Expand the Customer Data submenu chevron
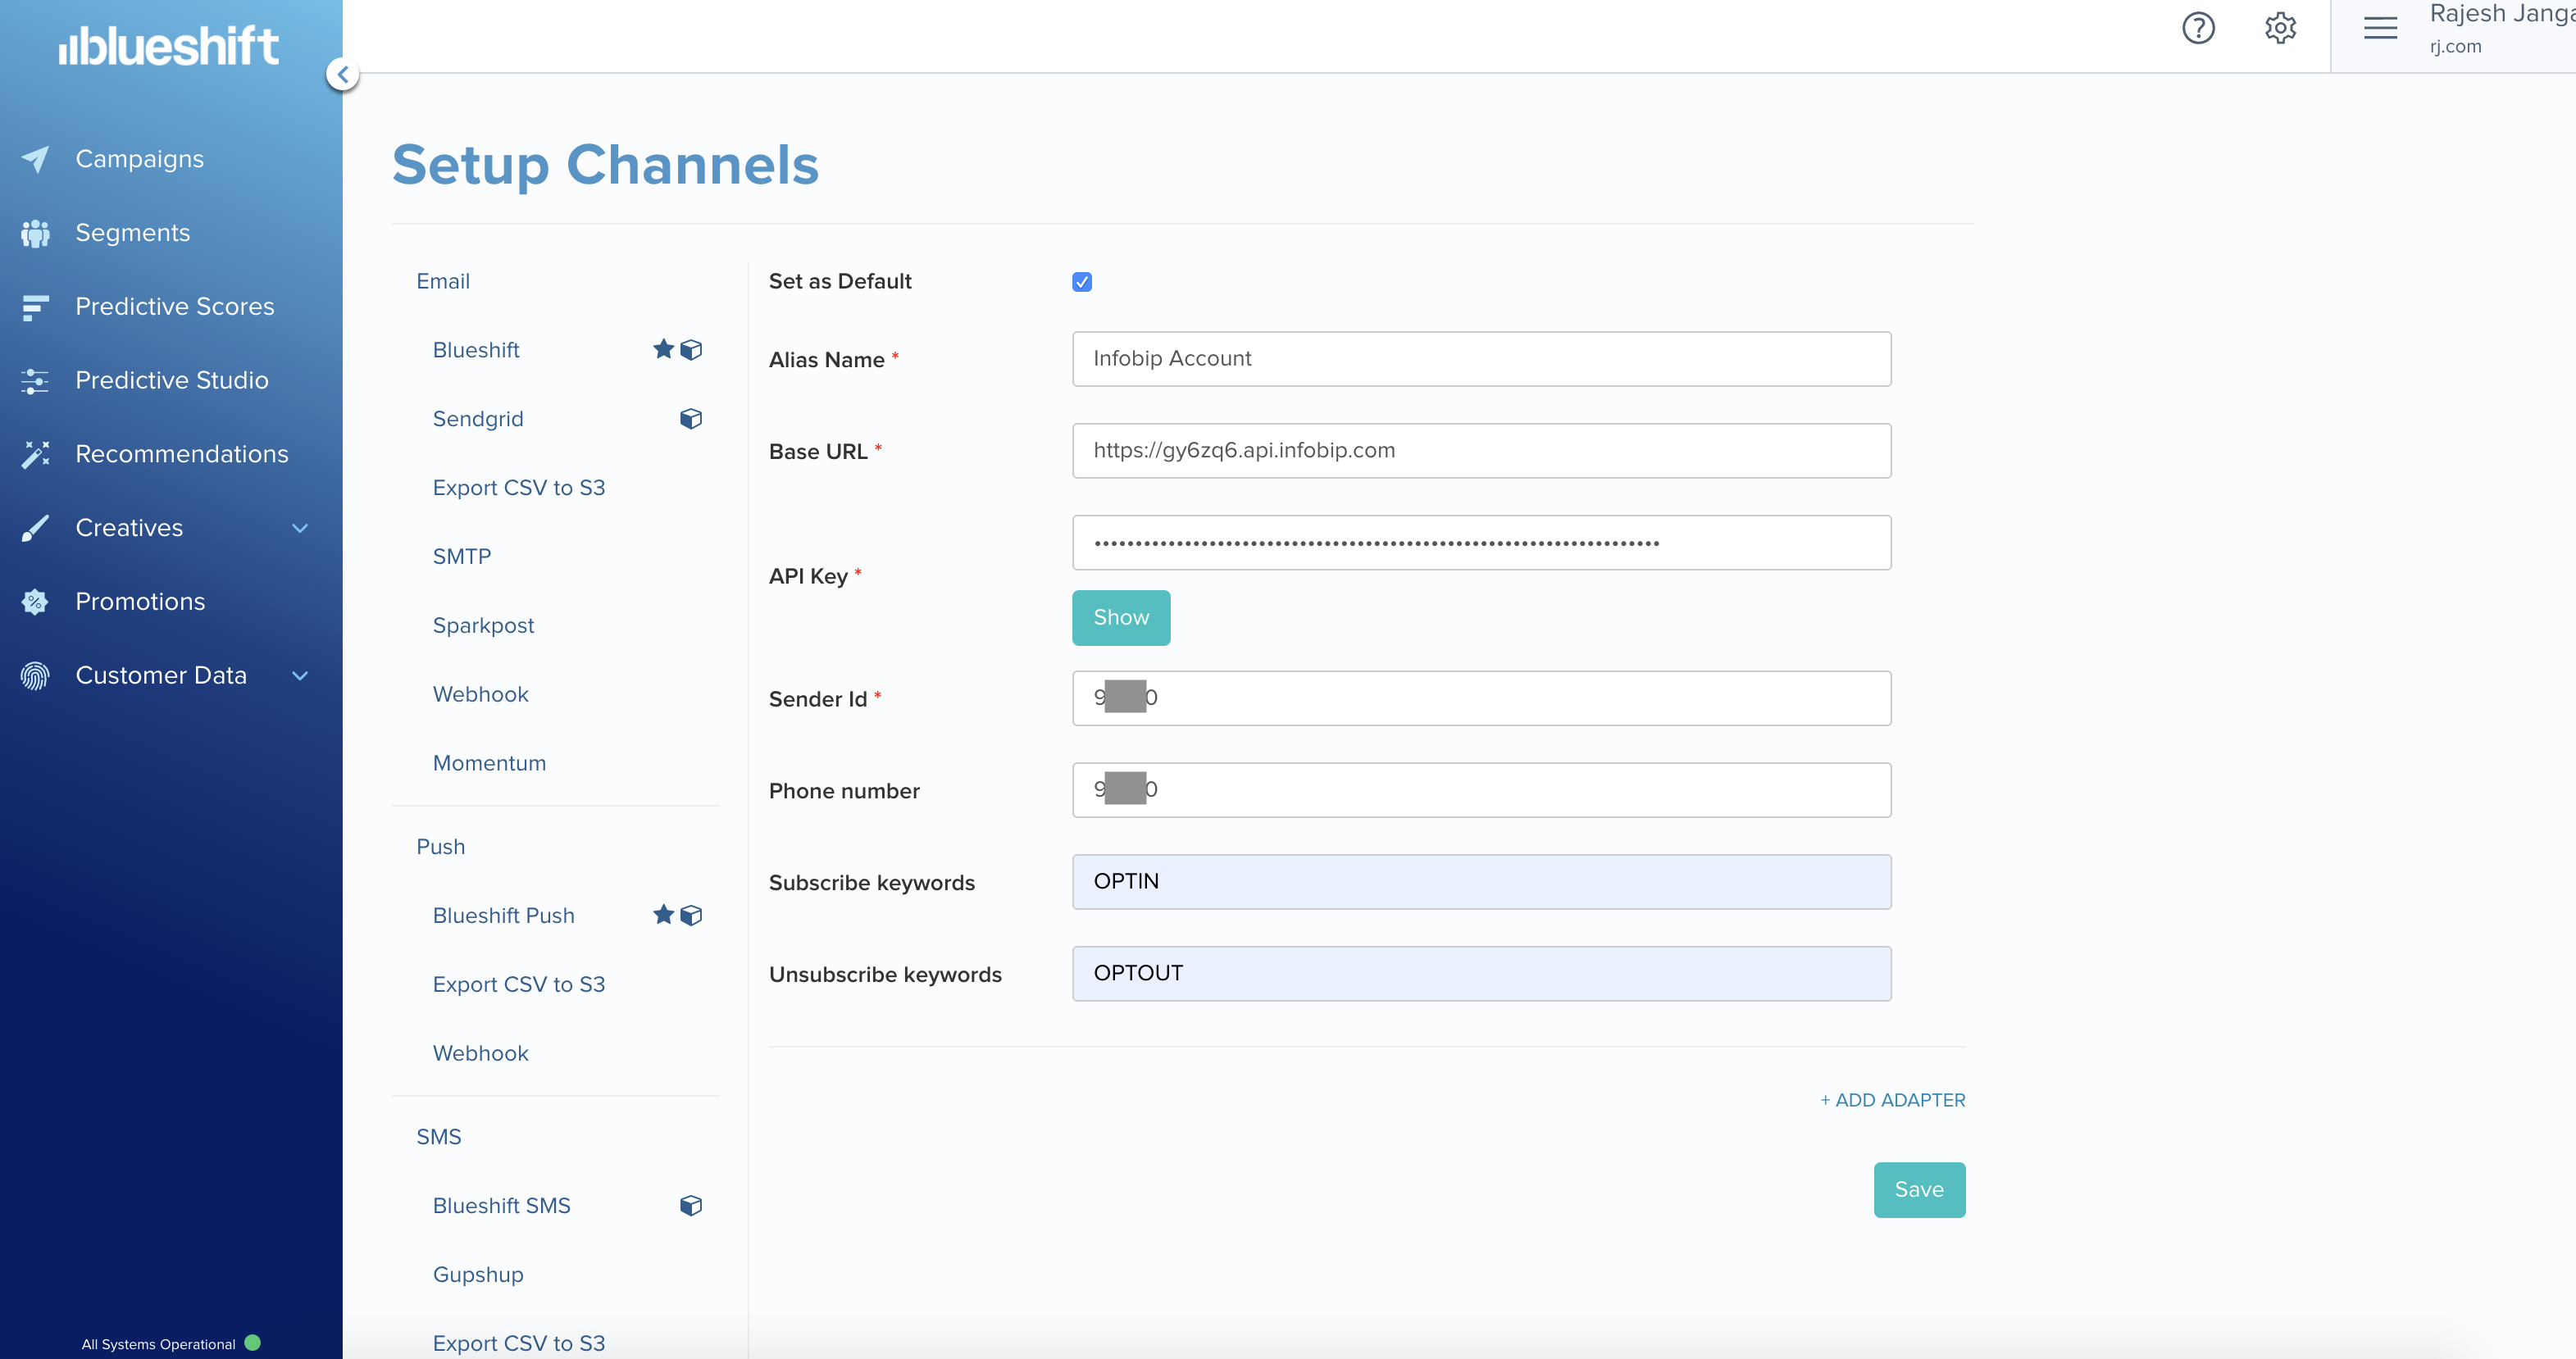This screenshot has height=1359, width=2576. (x=299, y=676)
